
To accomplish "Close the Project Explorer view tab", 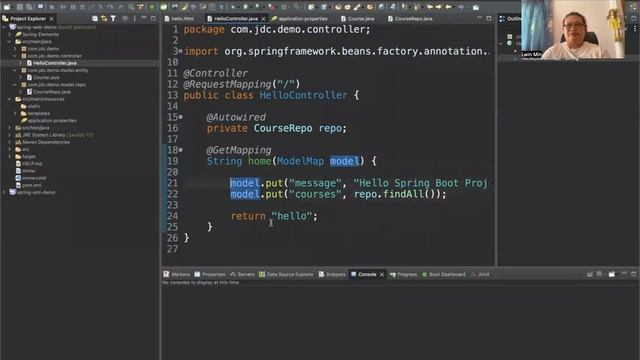I will tap(51, 19).
